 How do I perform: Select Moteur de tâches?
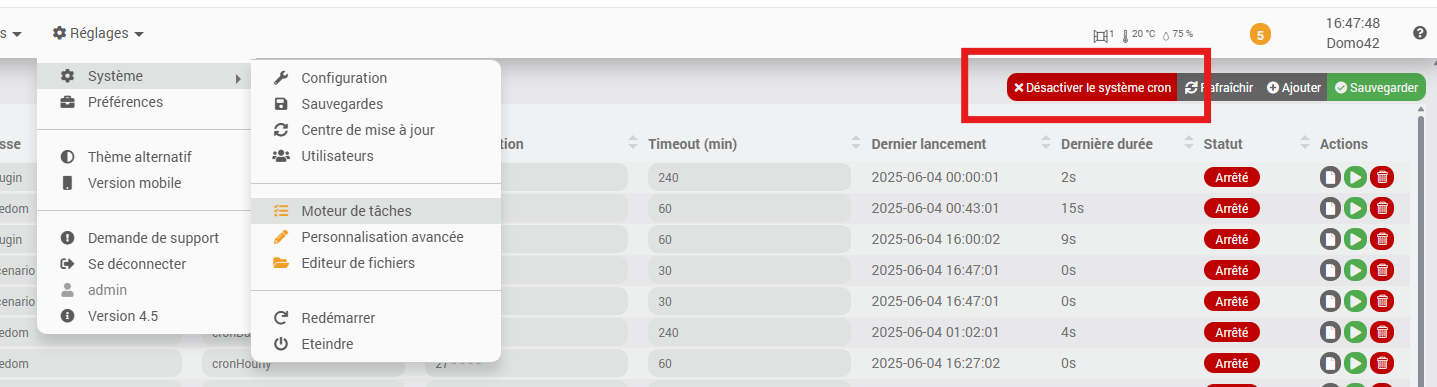[375, 211]
